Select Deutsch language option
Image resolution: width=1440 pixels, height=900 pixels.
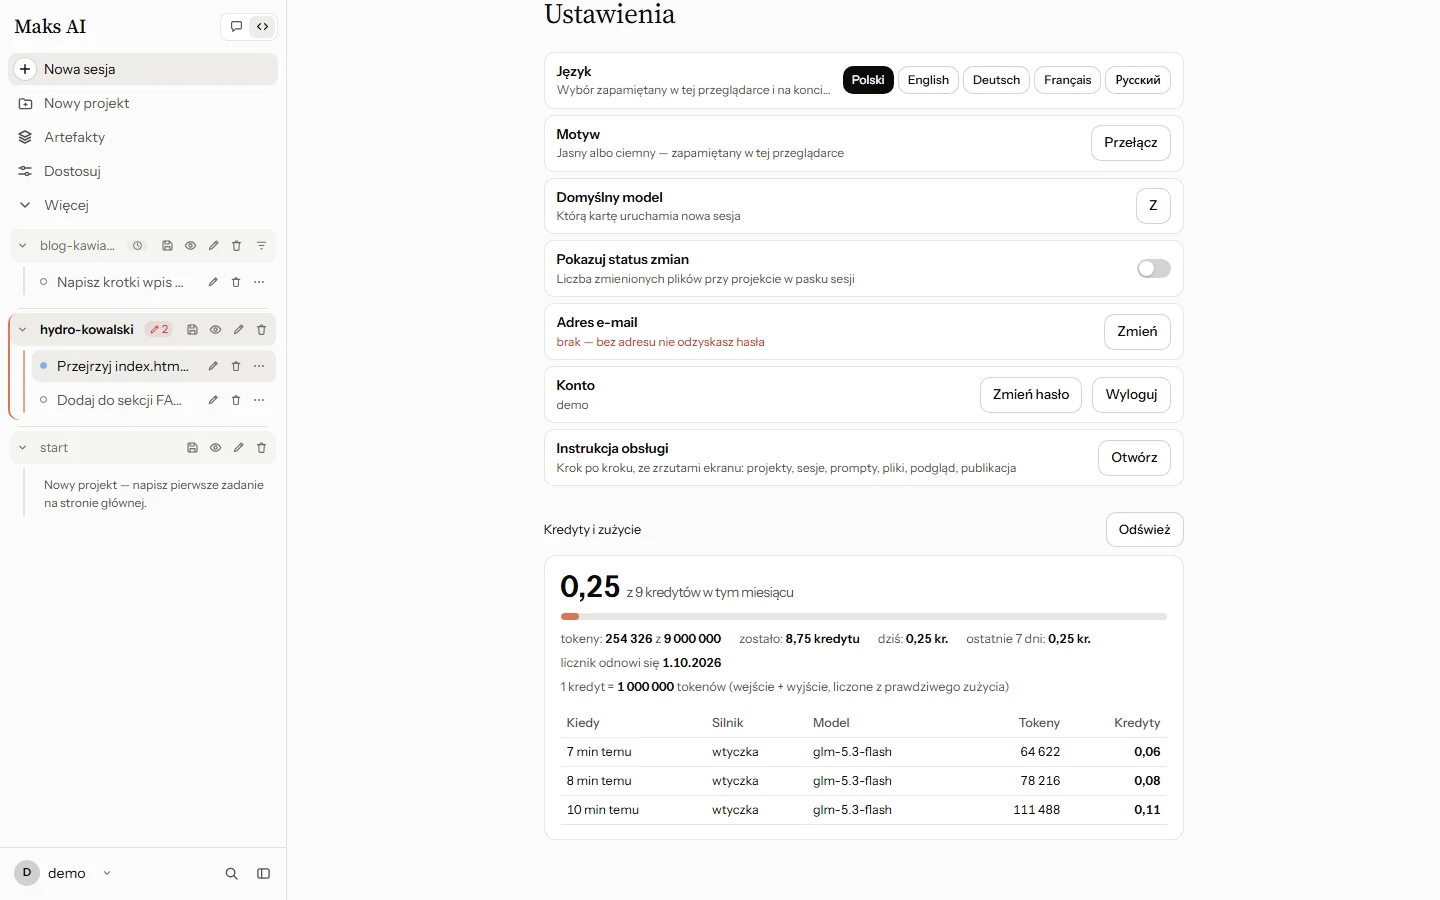(996, 80)
